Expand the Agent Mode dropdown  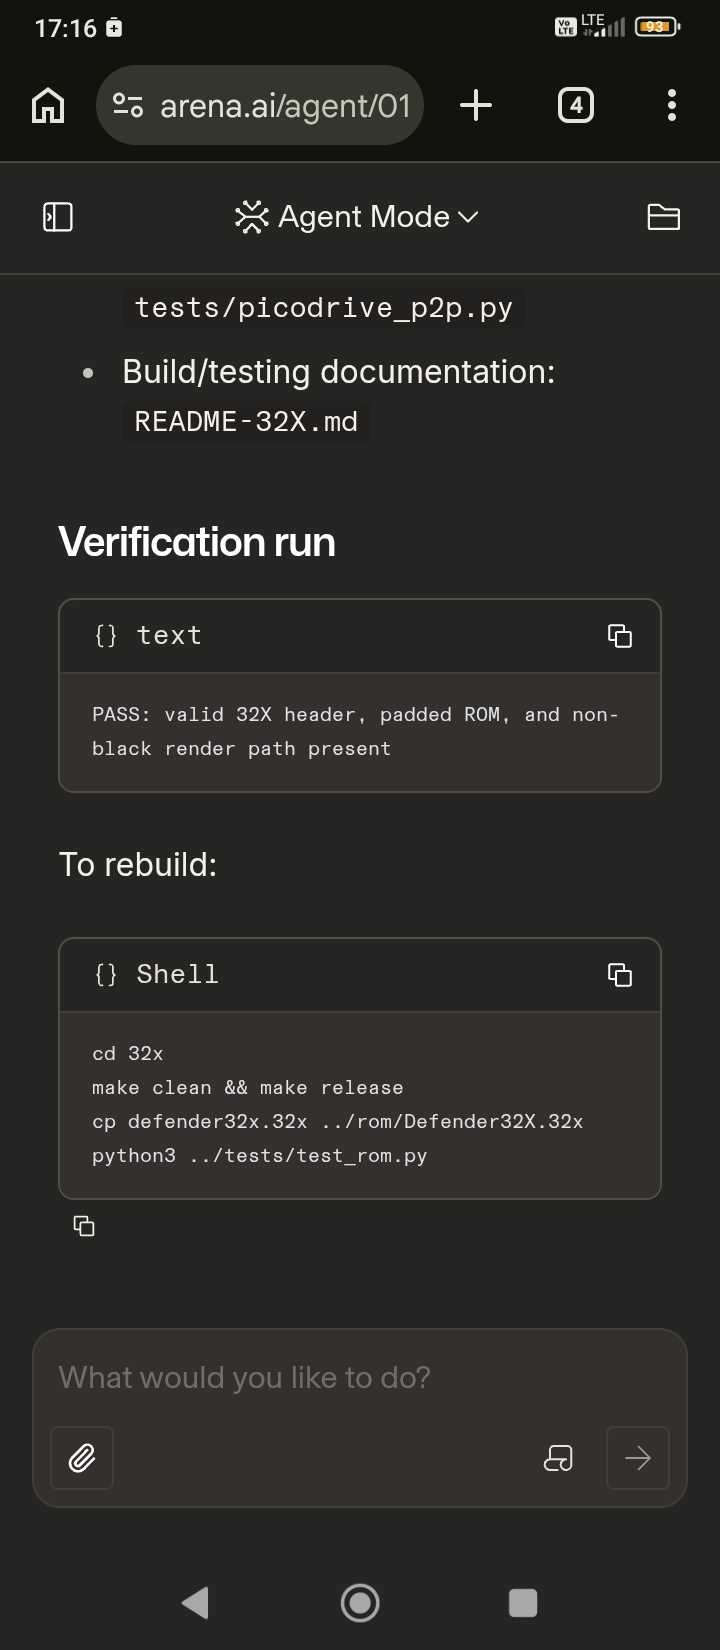coord(357,217)
